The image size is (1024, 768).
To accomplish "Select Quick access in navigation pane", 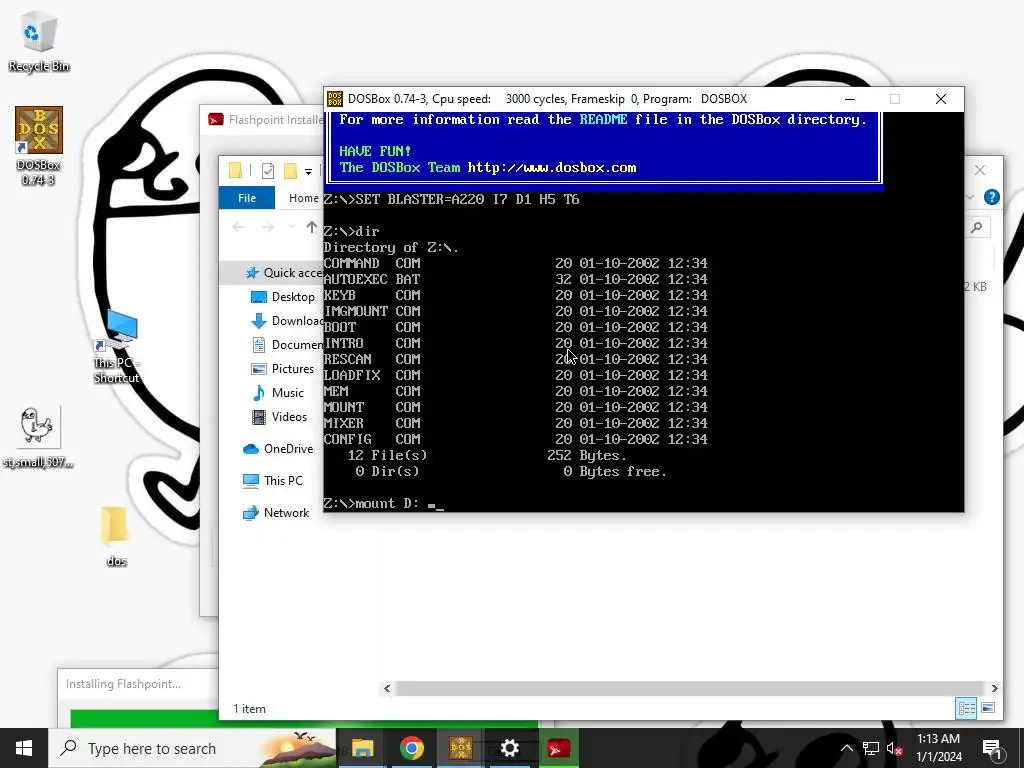I will (x=284, y=272).
